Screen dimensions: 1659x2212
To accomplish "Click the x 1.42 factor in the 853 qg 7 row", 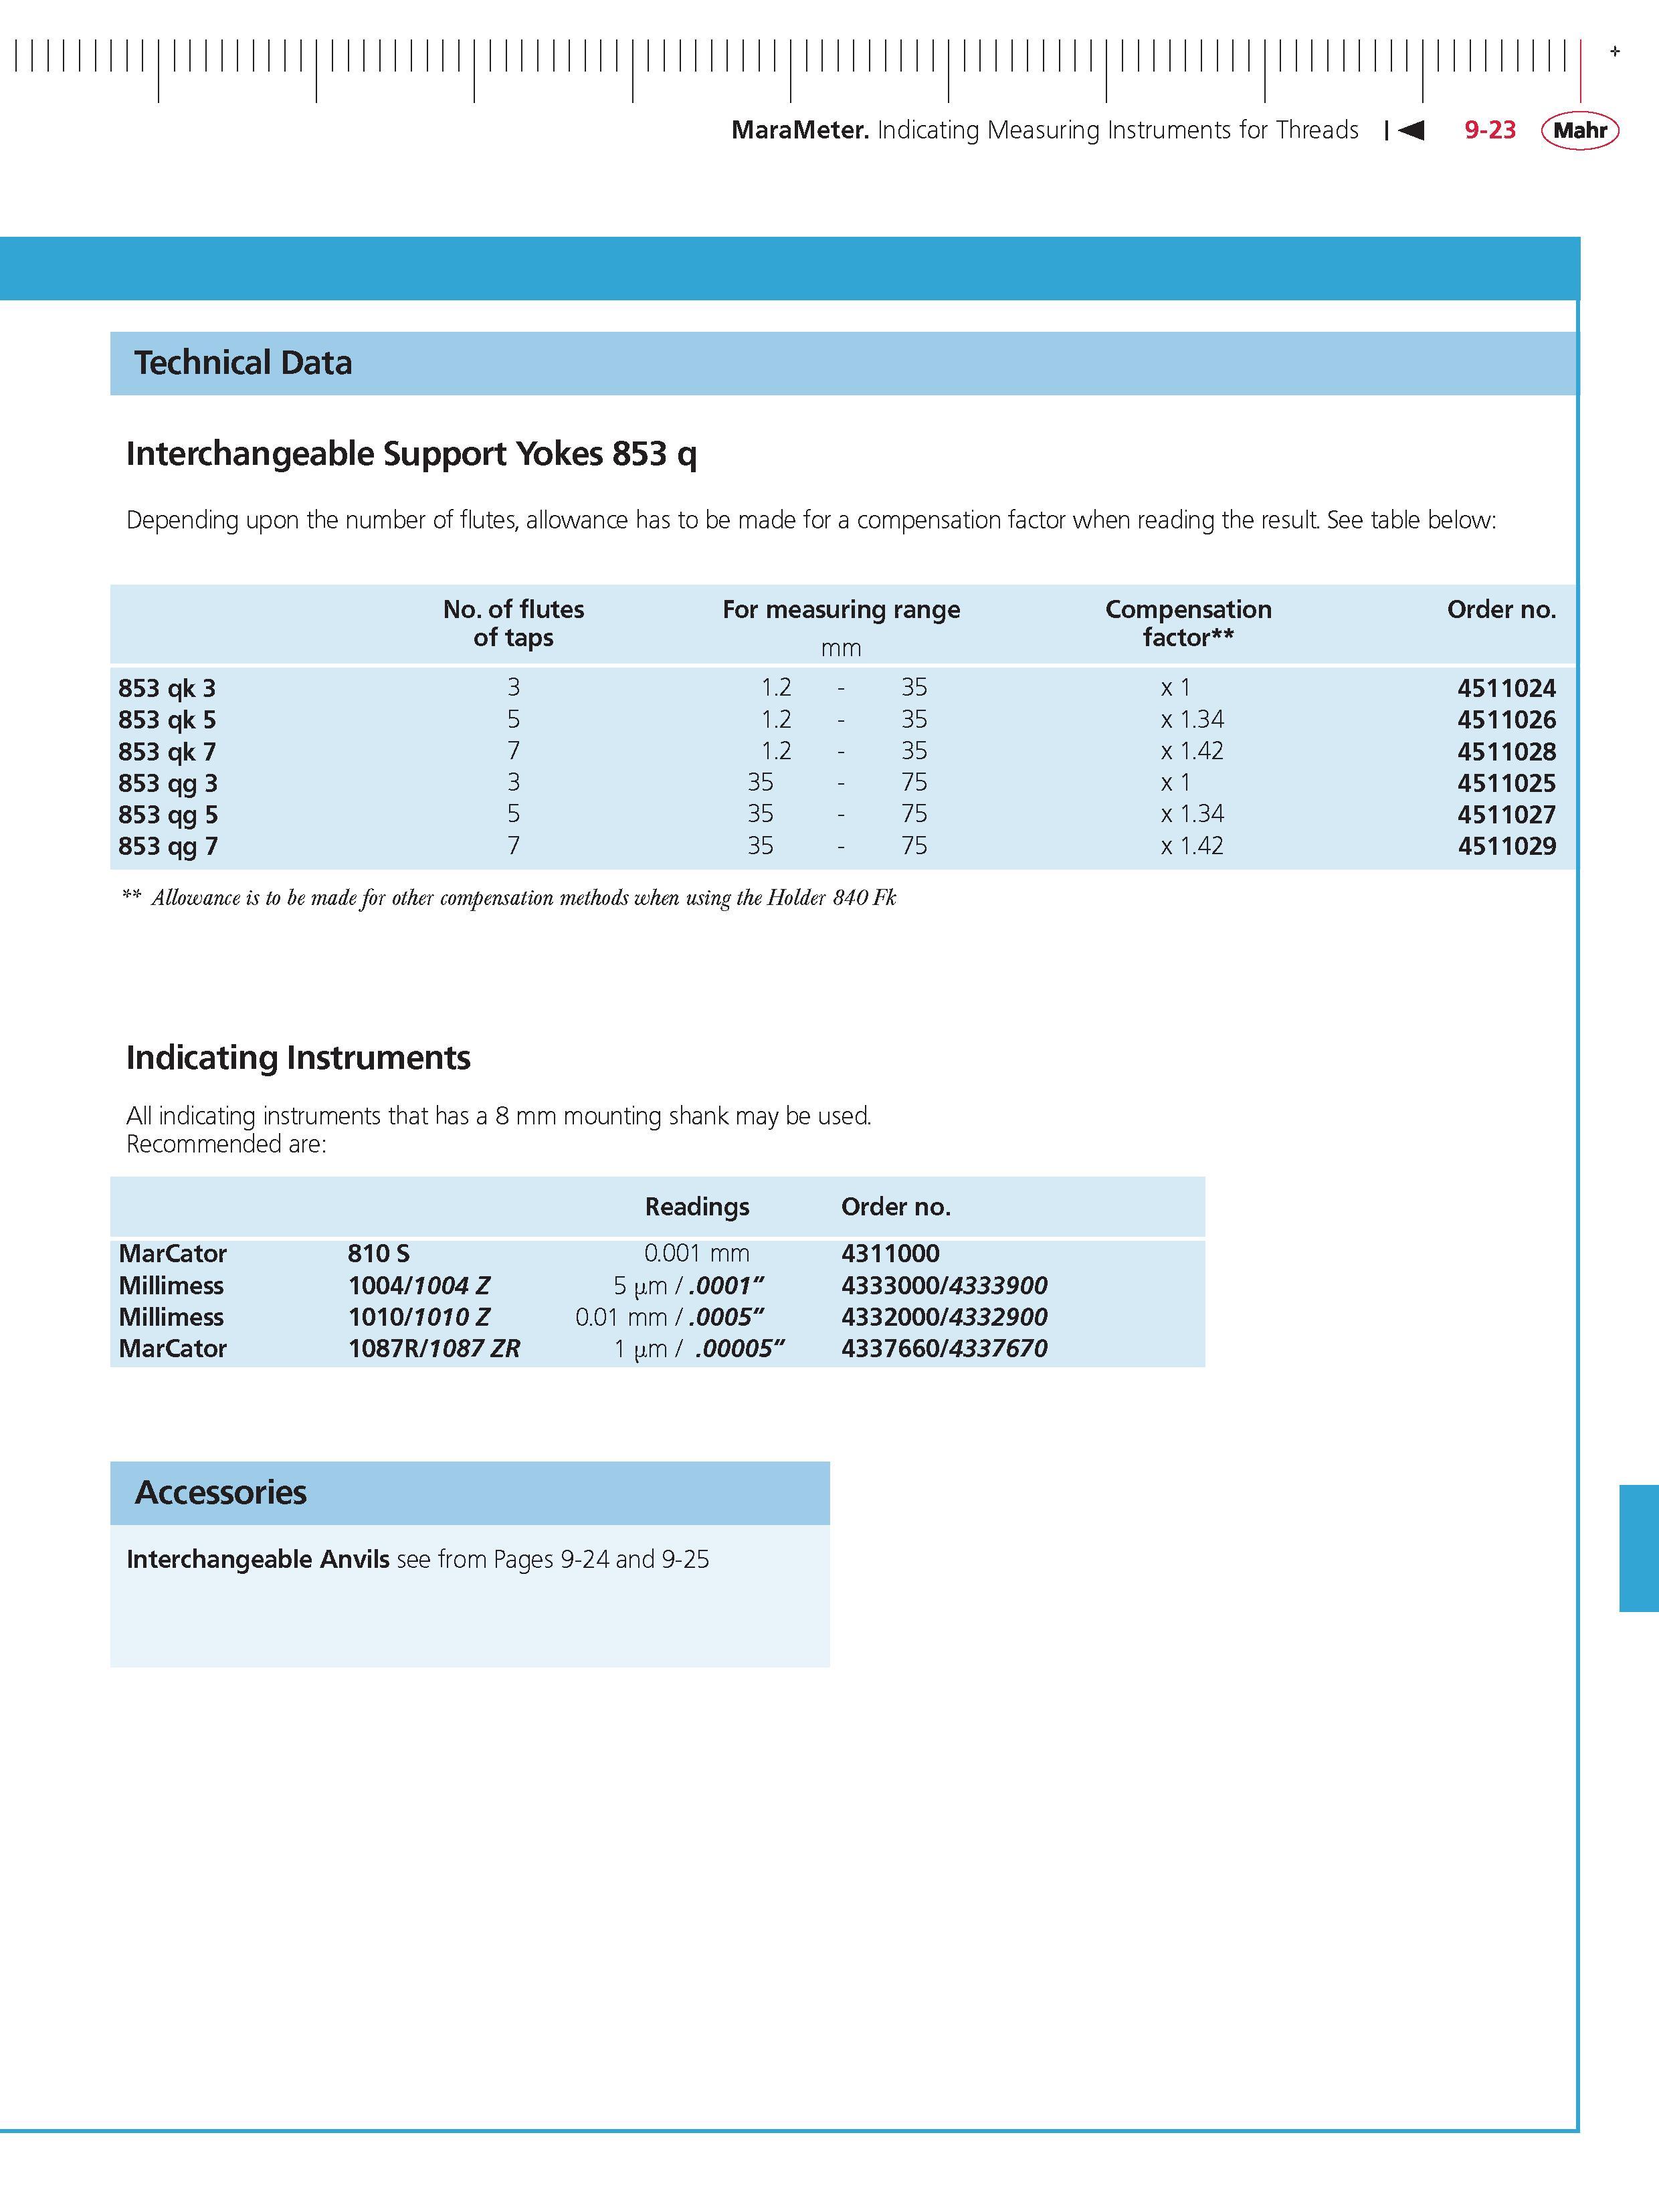I will point(1192,846).
